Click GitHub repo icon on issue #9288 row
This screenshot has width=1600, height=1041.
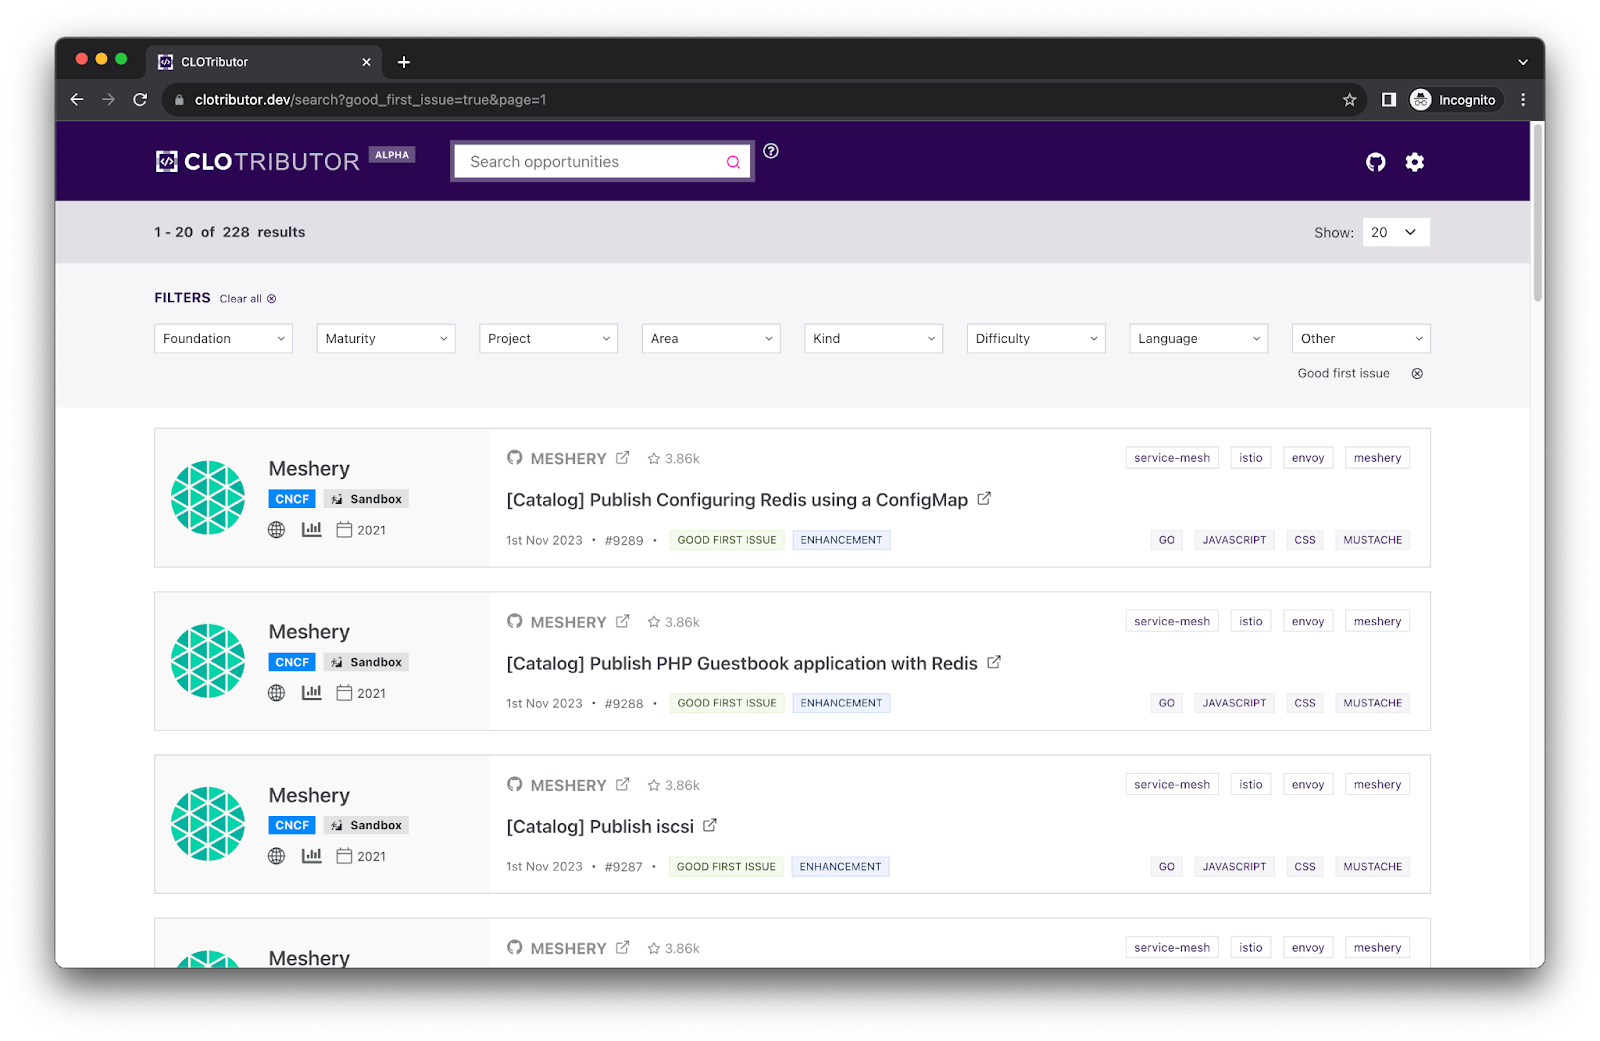tap(514, 621)
